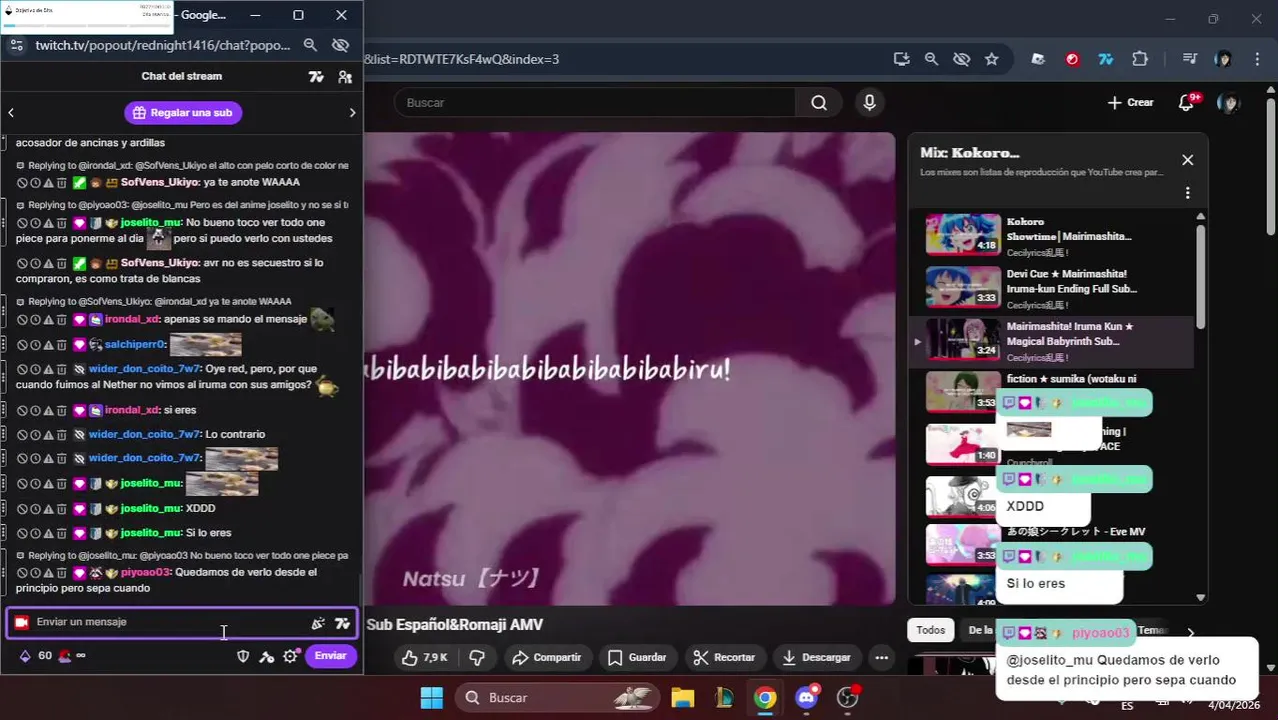
Task: Click Guardar save button
Action: (x=636, y=658)
